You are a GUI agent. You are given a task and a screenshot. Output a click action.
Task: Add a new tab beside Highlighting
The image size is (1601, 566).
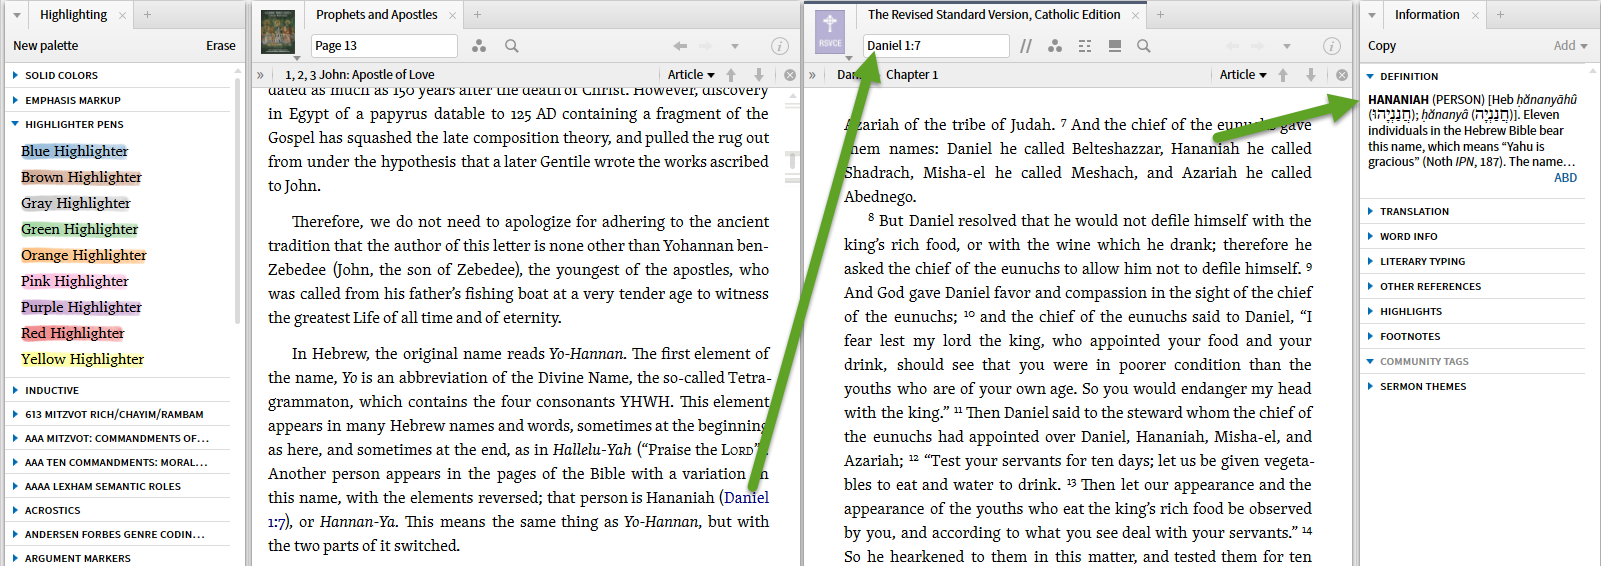click(x=147, y=15)
